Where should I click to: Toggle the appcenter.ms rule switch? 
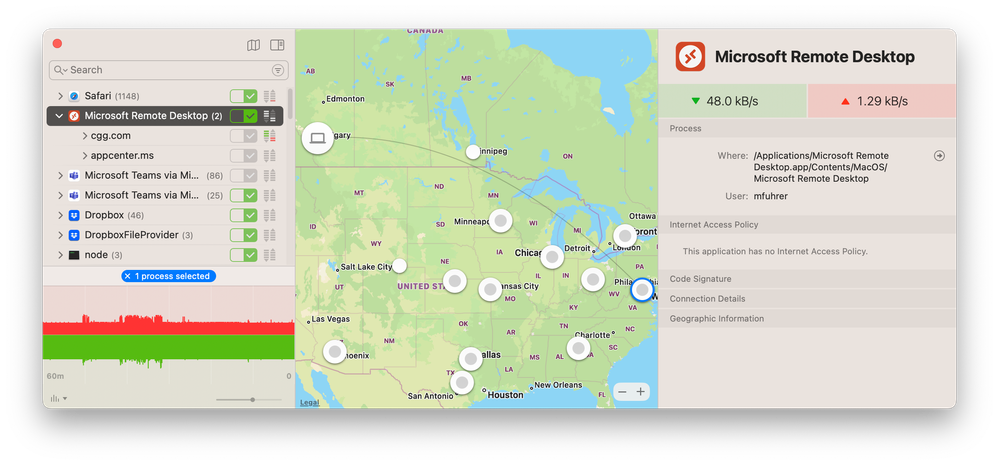click(243, 155)
